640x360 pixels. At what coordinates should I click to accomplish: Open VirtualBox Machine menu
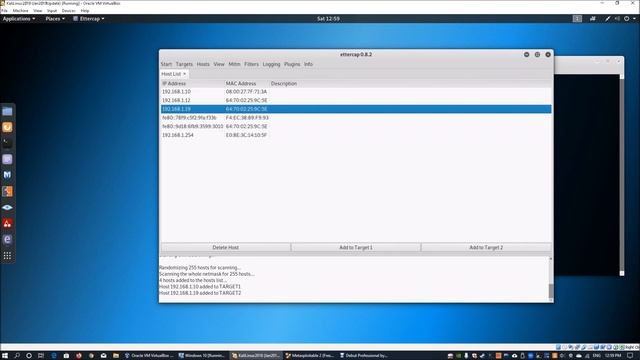click(x=20, y=11)
